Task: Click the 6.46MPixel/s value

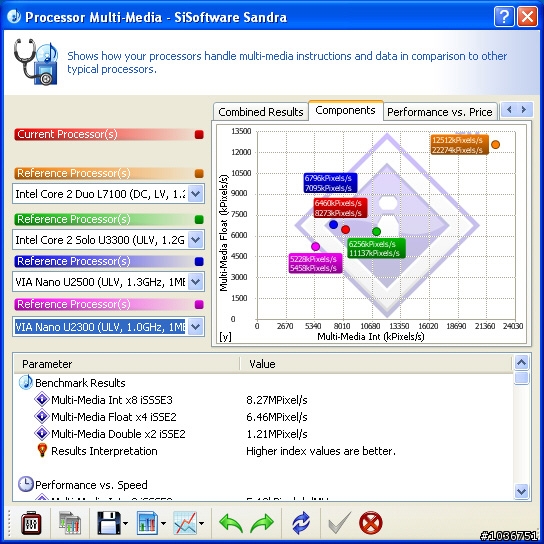Action: point(277,417)
